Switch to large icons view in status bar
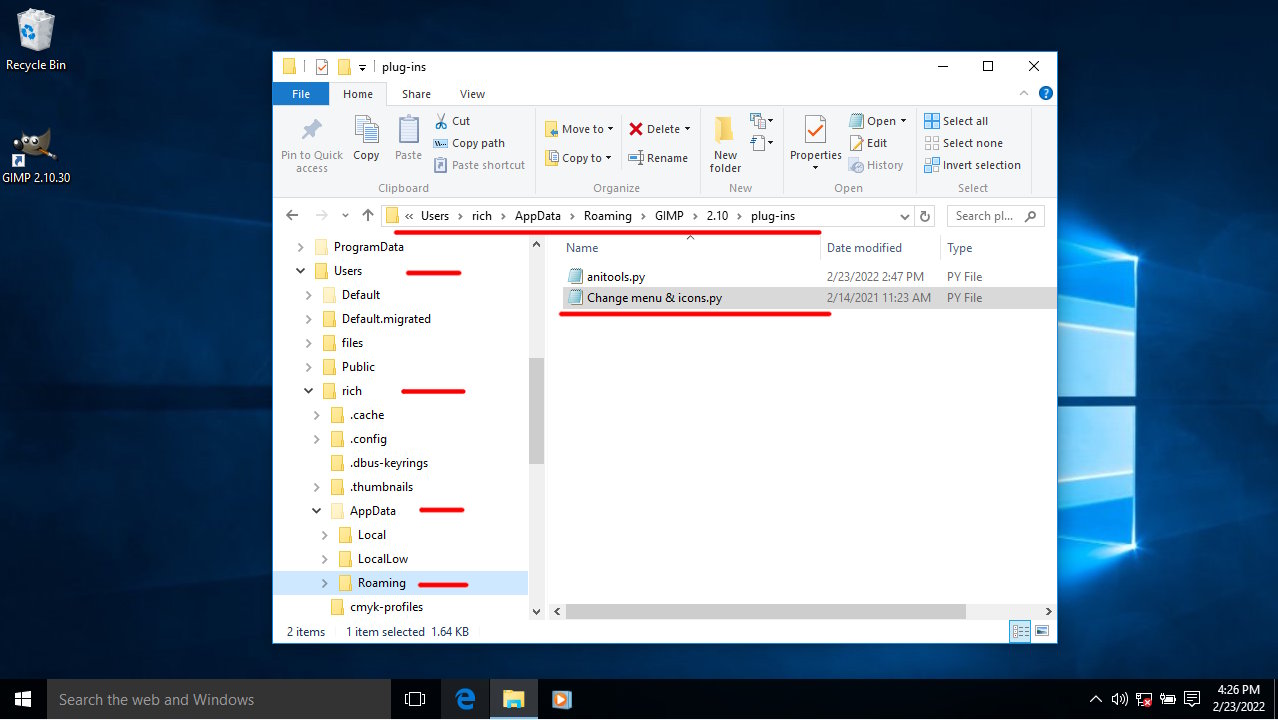This screenshot has width=1278, height=720. [x=1042, y=631]
